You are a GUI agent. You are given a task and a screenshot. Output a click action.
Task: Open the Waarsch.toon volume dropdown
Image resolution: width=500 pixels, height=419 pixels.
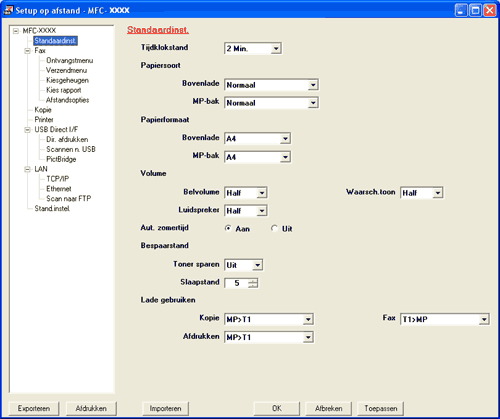tap(438, 193)
